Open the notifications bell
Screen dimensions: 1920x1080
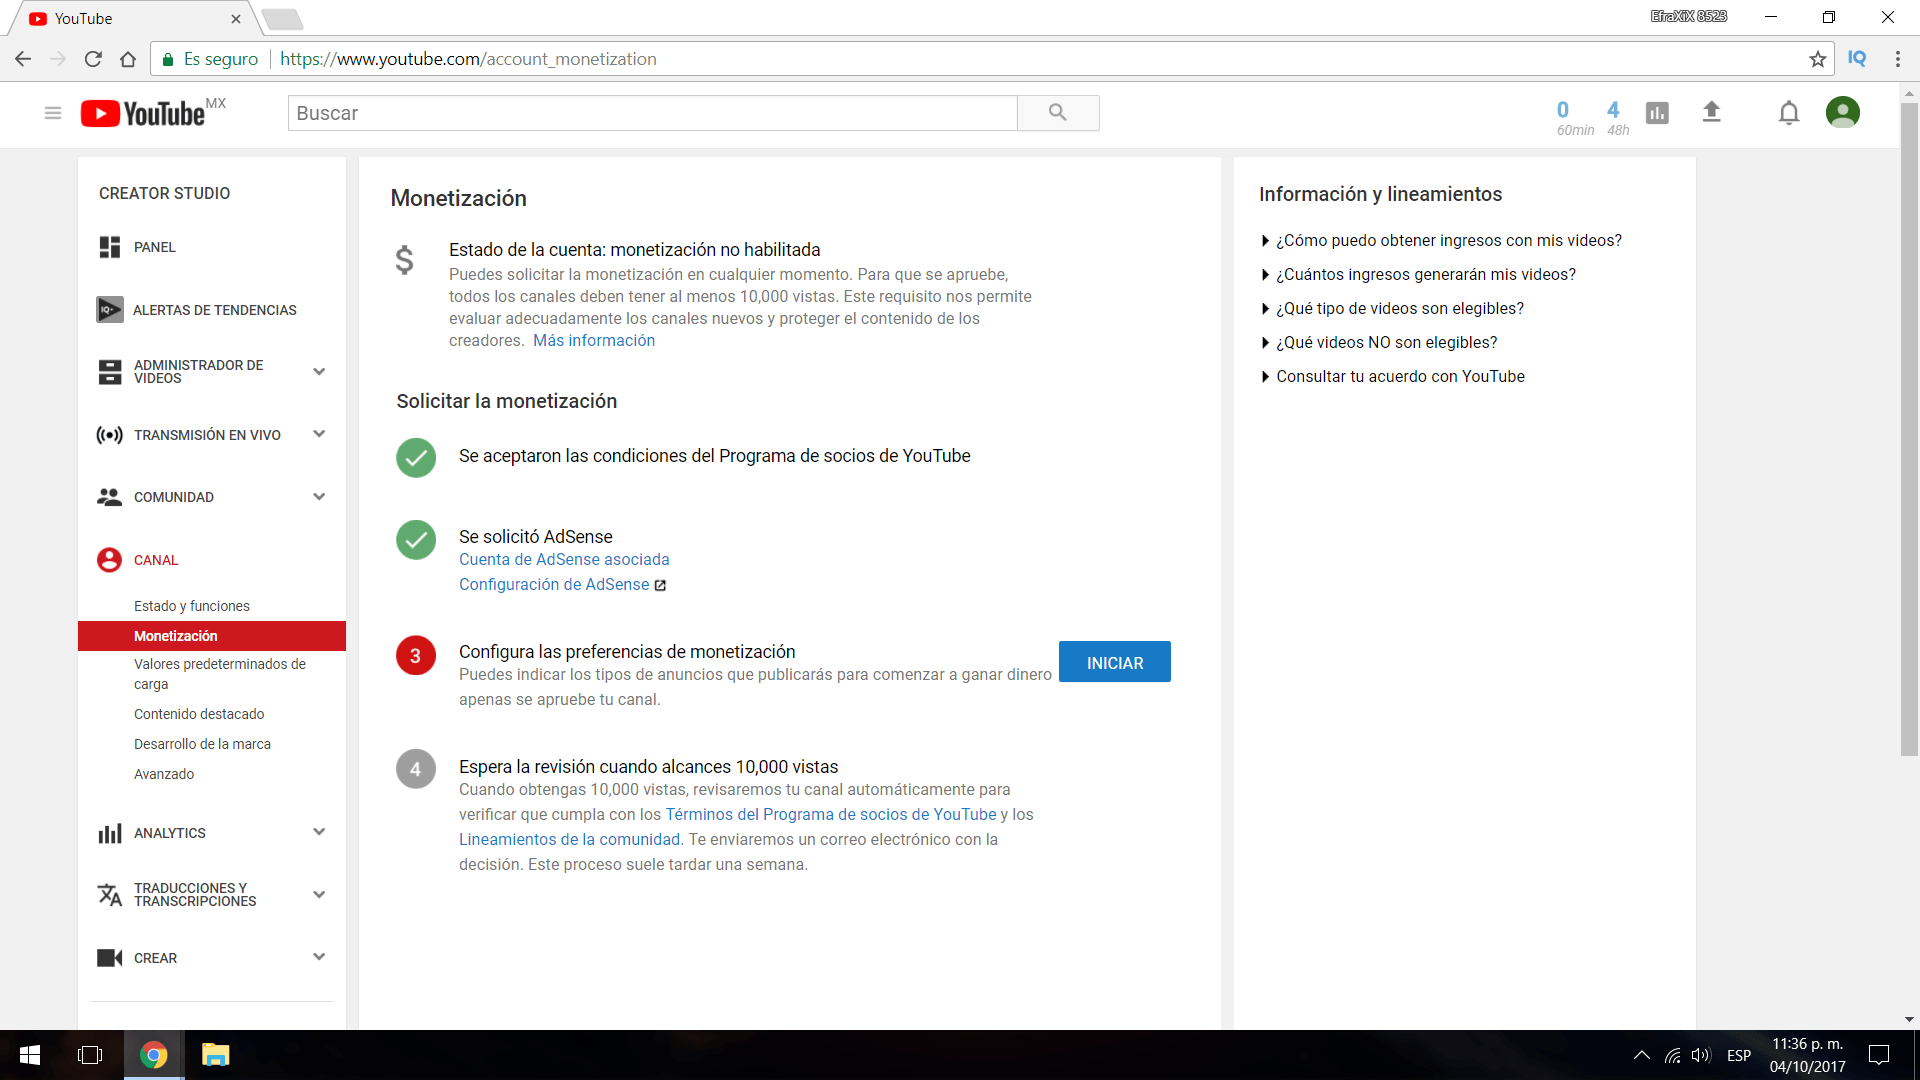[x=1789, y=113]
